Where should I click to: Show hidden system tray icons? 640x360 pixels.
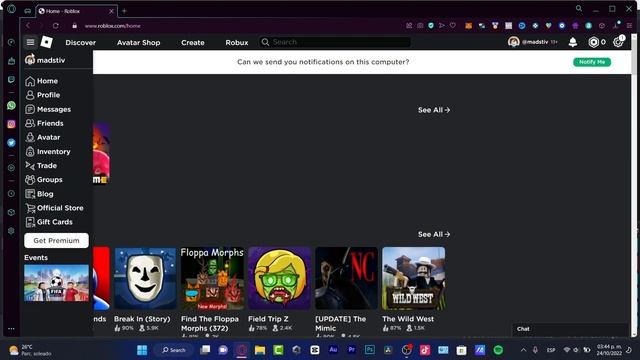(x=523, y=350)
